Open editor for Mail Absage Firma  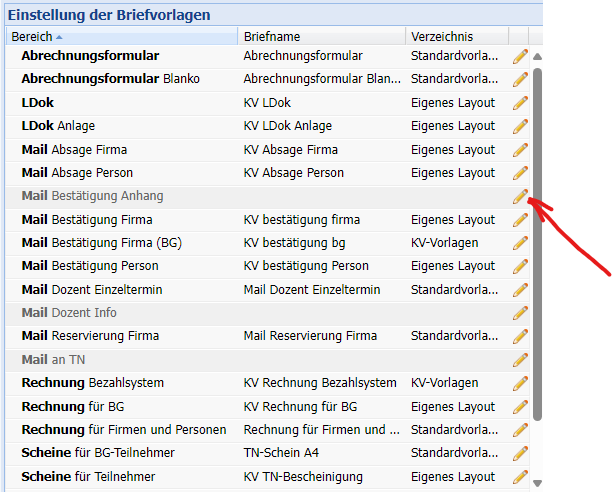pyautogui.click(x=520, y=149)
